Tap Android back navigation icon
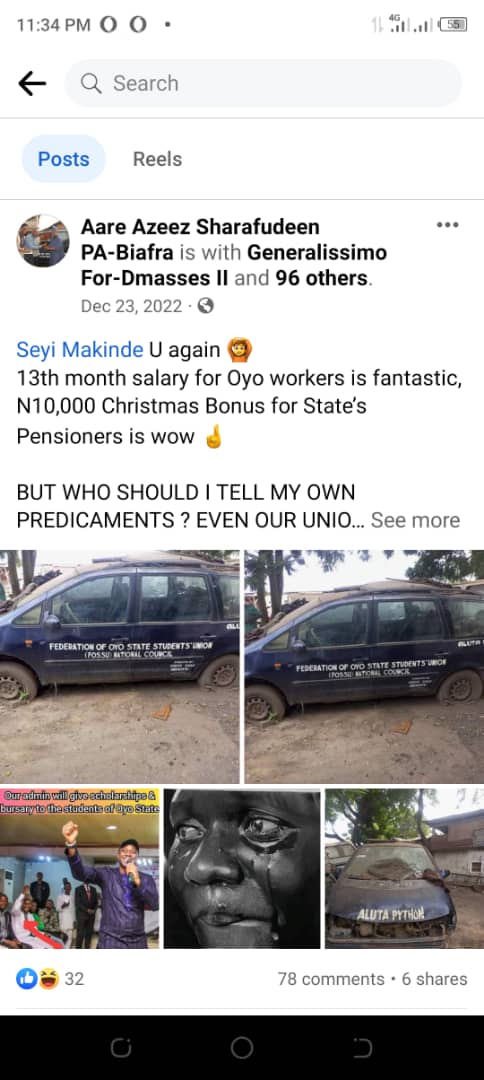The height and width of the screenshot is (1080, 484). (x=362, y=1048)
